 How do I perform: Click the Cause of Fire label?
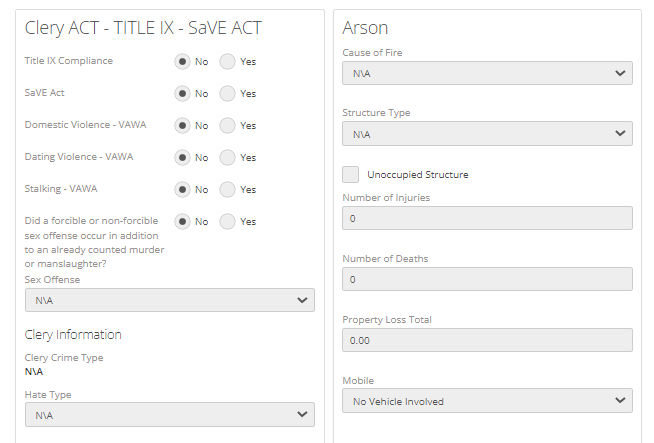coord(372,53)
